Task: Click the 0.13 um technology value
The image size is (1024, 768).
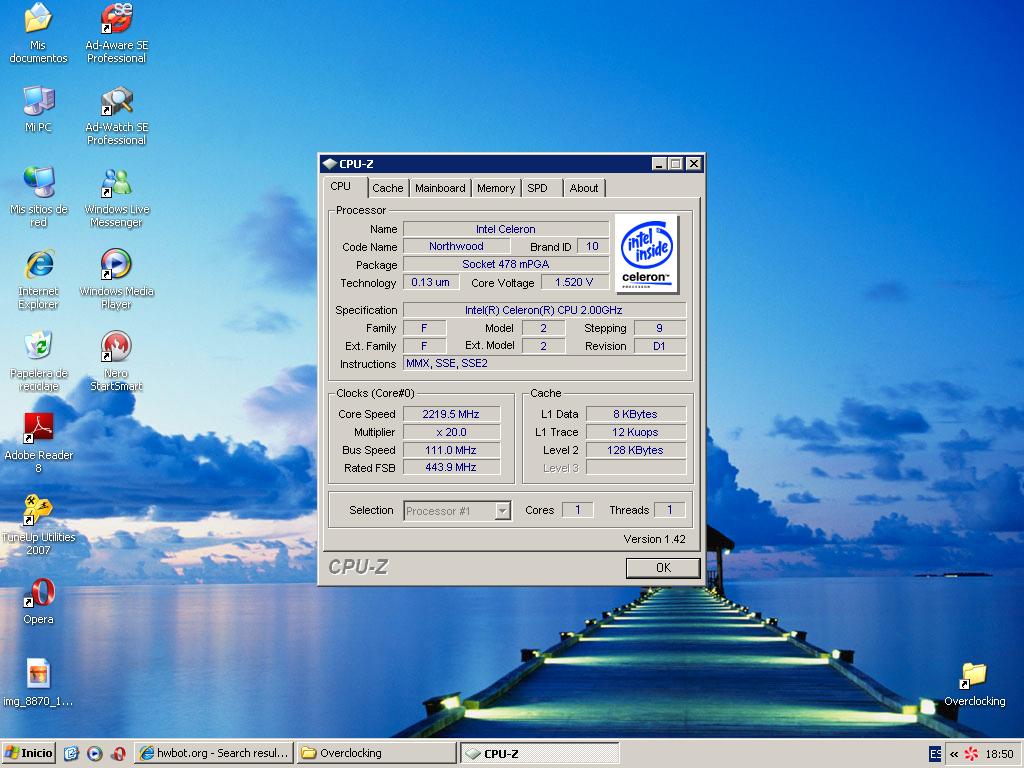Action: [431, 282]
